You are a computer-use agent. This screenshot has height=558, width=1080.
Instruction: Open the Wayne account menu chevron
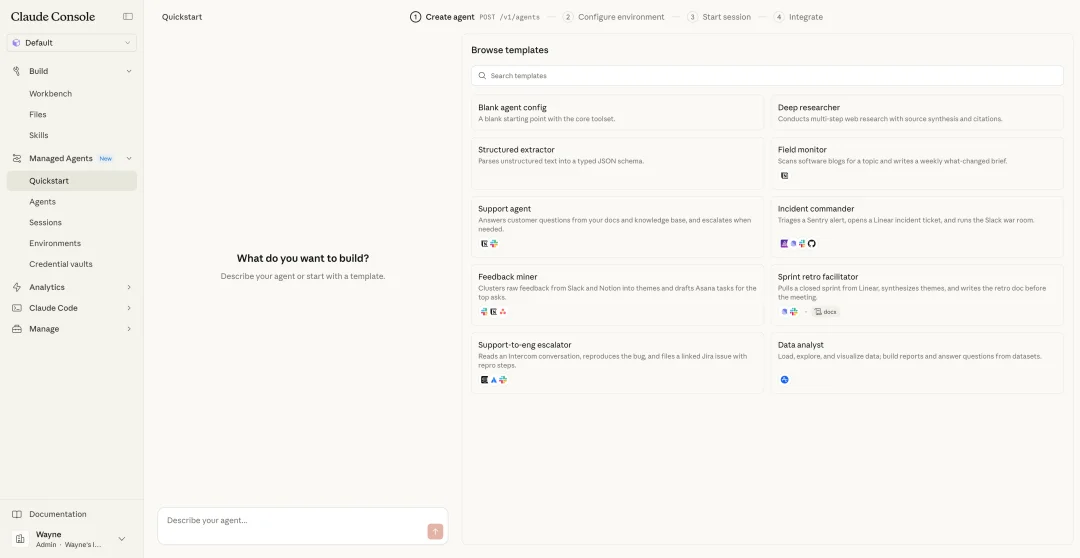pos(122,539)
